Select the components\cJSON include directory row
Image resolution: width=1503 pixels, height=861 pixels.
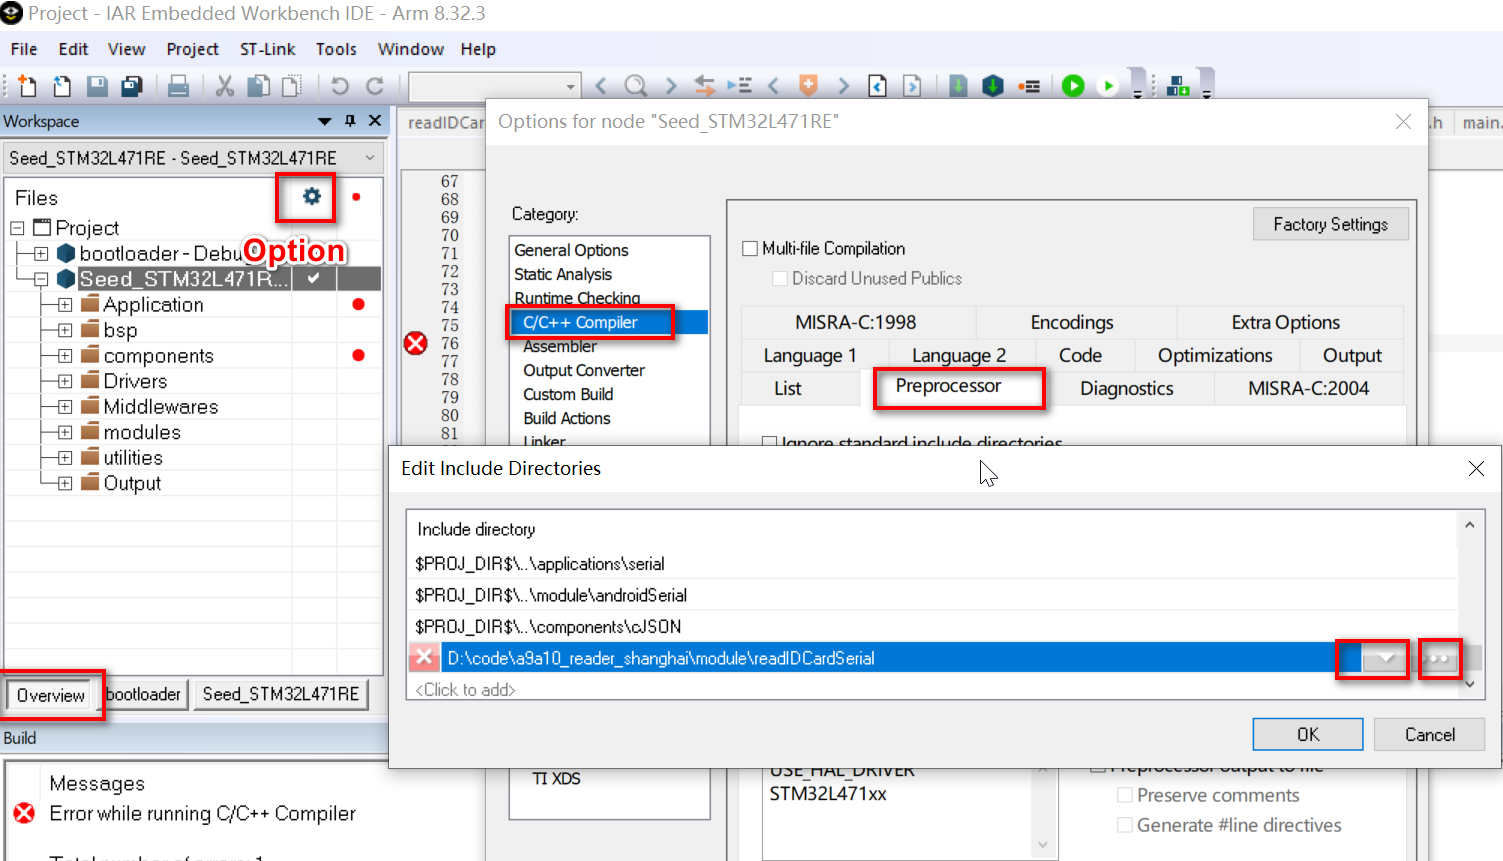(x=932, y=627)
